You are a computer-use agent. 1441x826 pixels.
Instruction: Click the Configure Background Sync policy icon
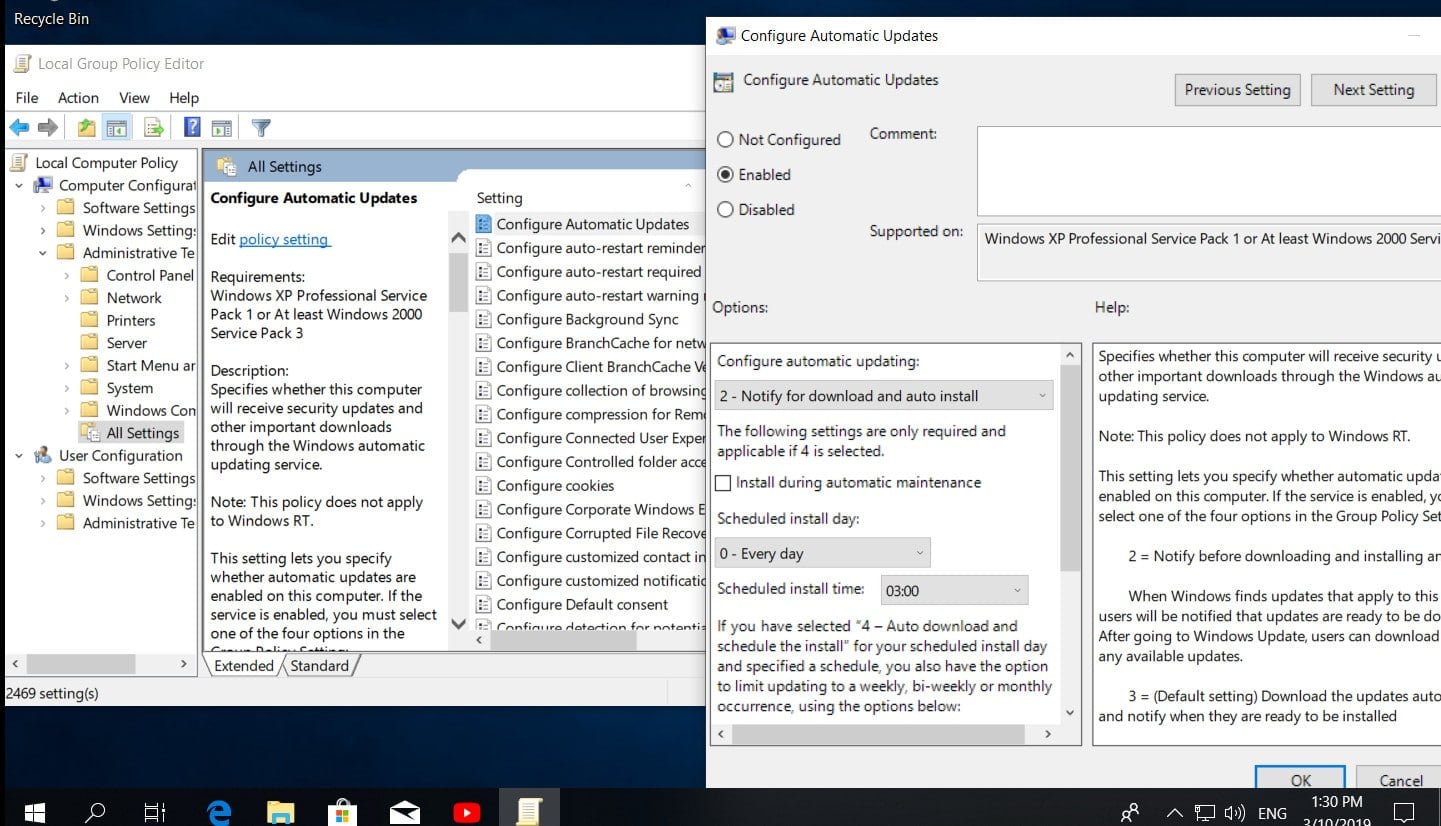[x=484, y=319]
